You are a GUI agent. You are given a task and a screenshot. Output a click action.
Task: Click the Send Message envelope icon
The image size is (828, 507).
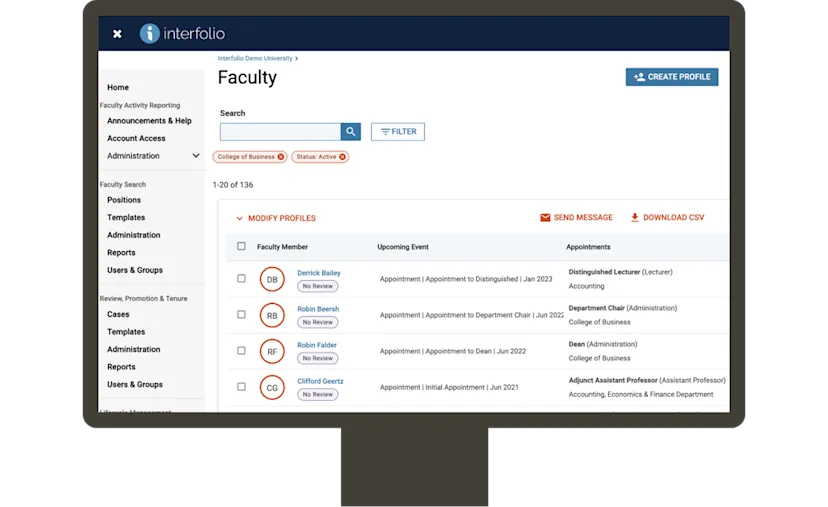pos(545,218)
